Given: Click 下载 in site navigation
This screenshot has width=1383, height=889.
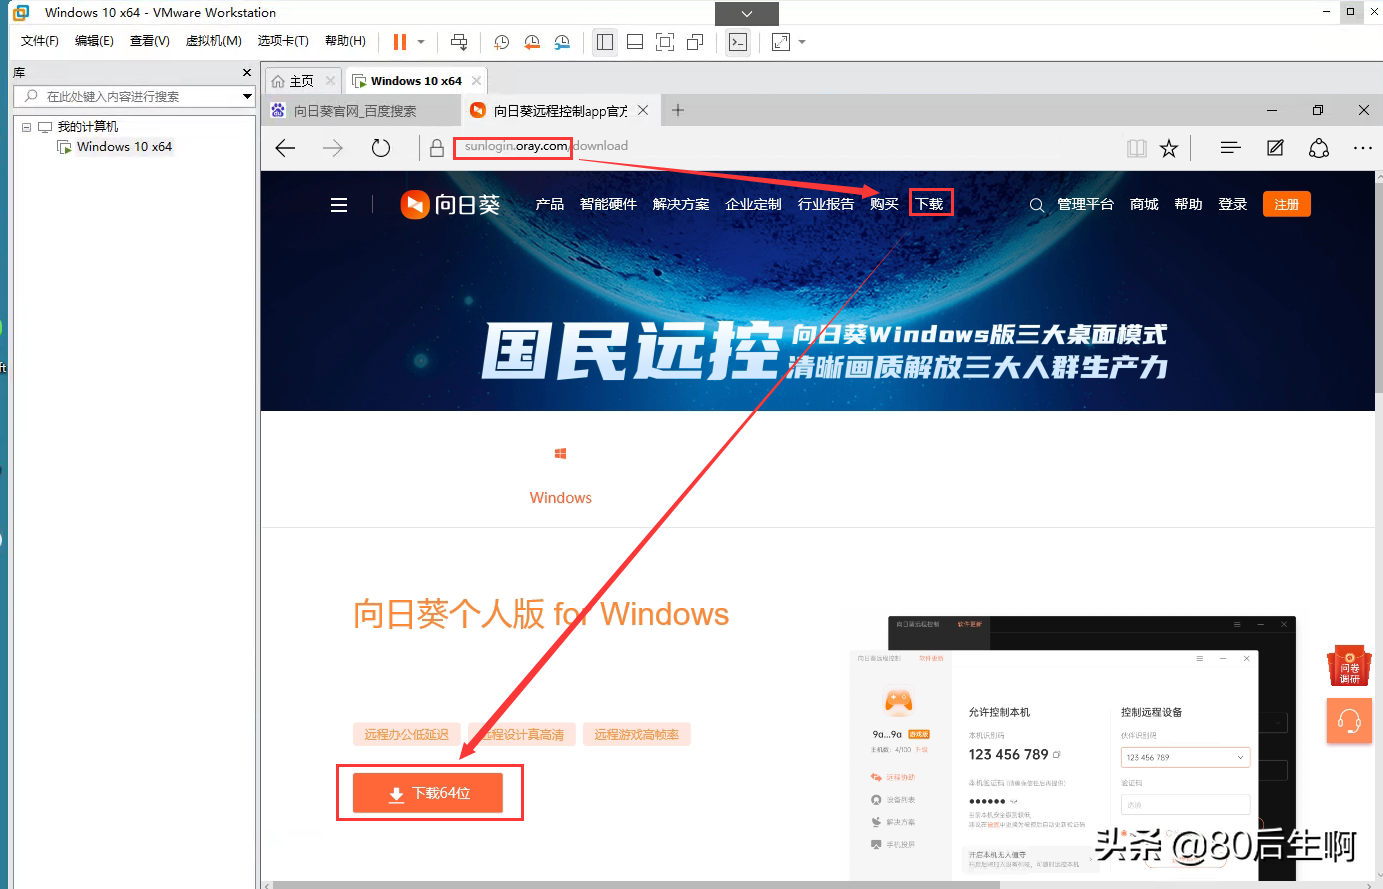Looking at the screenshot, I should [x=930, y=204].
